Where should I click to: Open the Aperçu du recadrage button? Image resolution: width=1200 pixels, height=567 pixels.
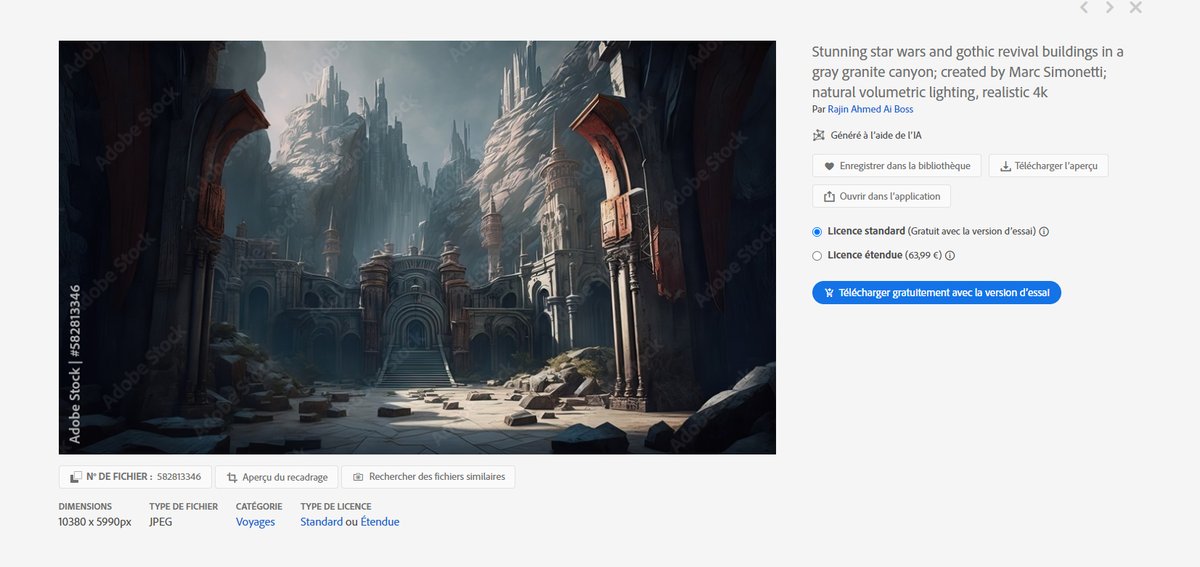pos(276,477)
